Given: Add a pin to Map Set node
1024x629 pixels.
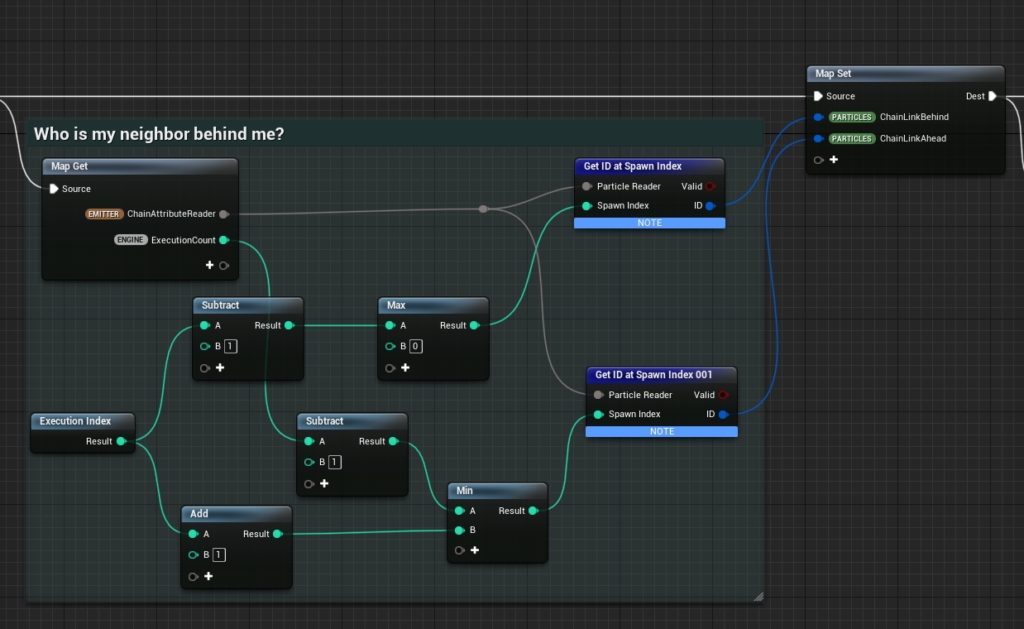Looking at the screenshot, I should pos(834,159).
